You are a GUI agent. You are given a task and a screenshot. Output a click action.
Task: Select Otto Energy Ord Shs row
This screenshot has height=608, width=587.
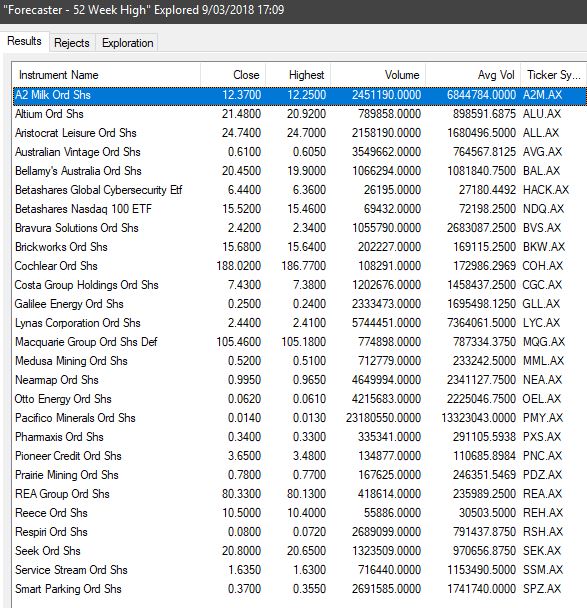tap(300, 399)
